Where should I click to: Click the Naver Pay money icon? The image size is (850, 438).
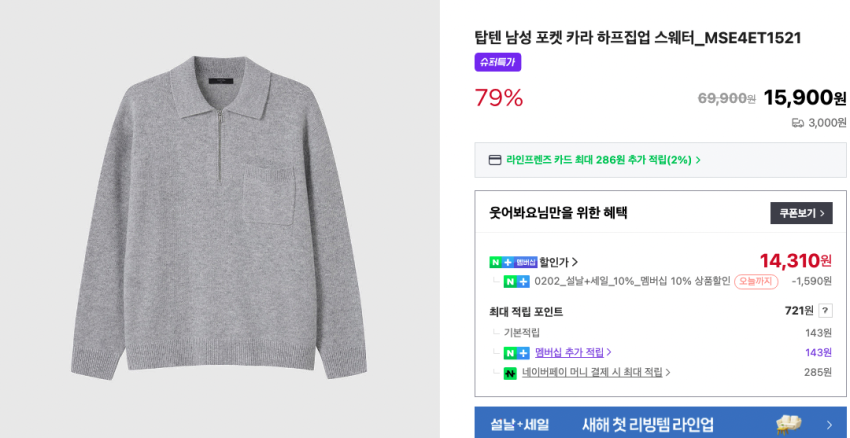510,373
